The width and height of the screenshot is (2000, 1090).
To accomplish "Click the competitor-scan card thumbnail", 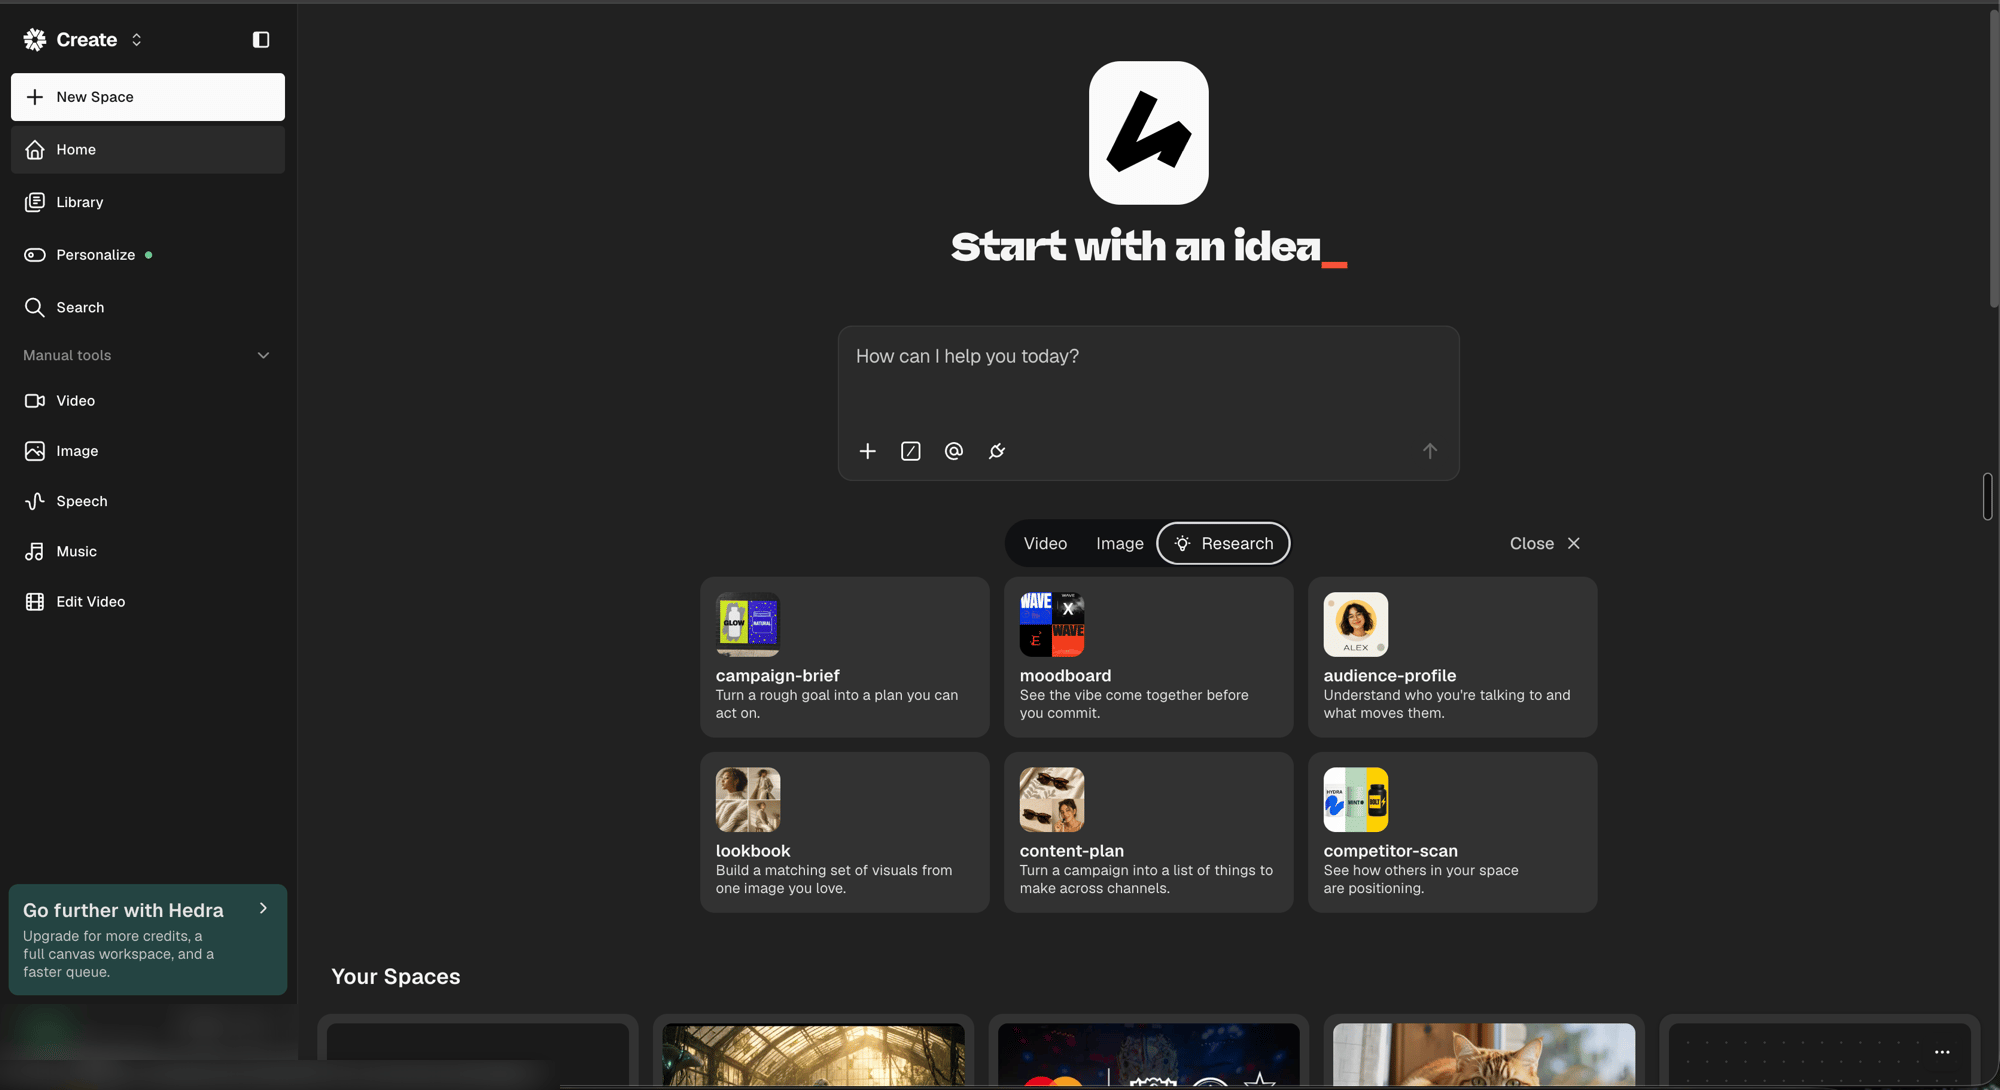I will 1356,799.
